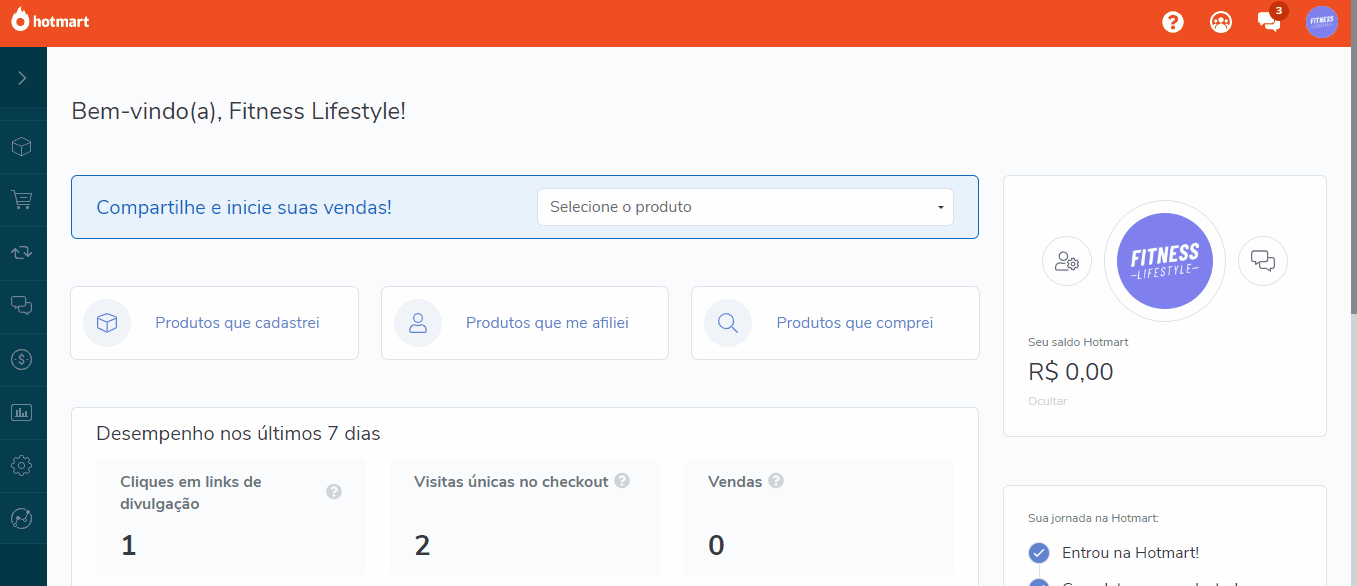The width and height of the screenshot is (1357, 586).
Task: Open the community people icon in header
Action: click(x=1221, y=22)
